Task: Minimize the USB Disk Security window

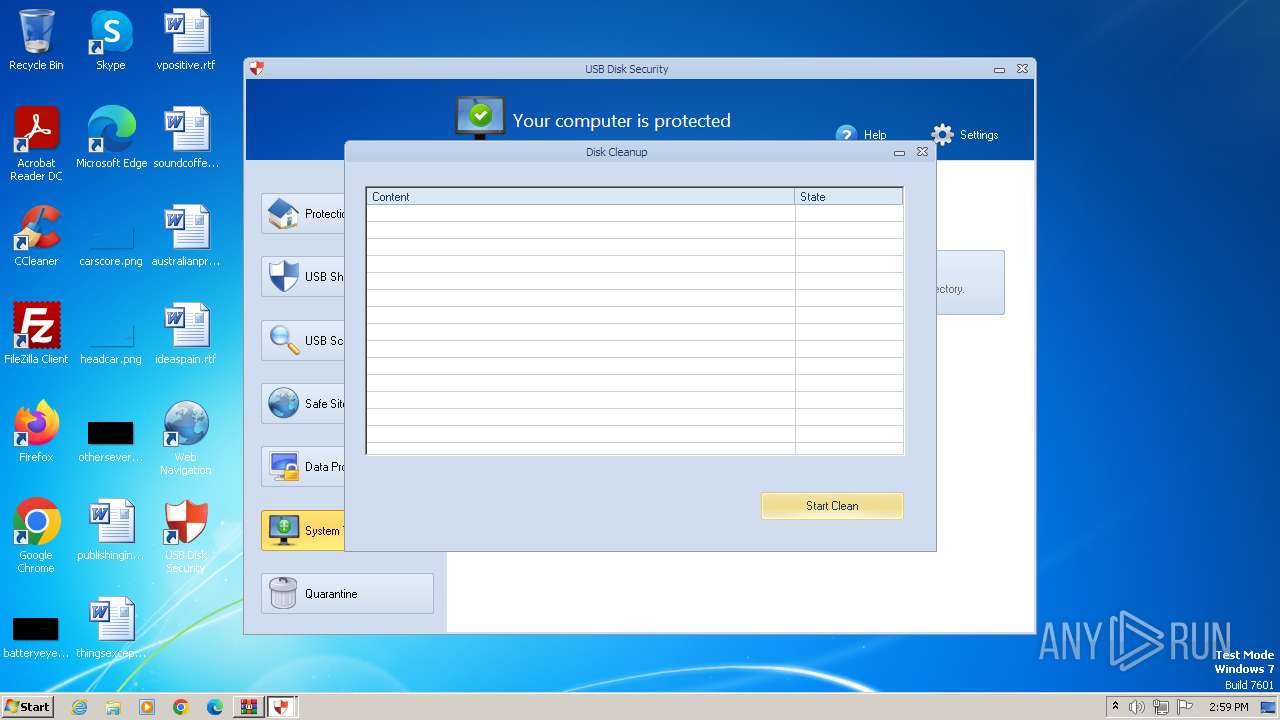Action: coord(999,70)
